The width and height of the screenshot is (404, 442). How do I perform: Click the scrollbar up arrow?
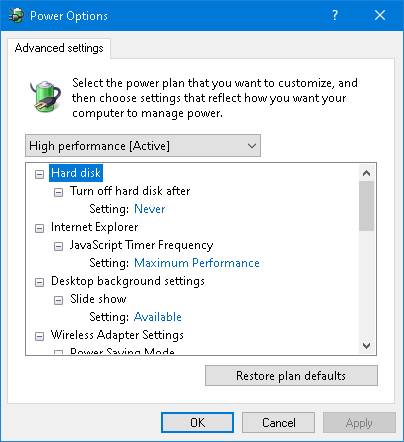point(367,173)
